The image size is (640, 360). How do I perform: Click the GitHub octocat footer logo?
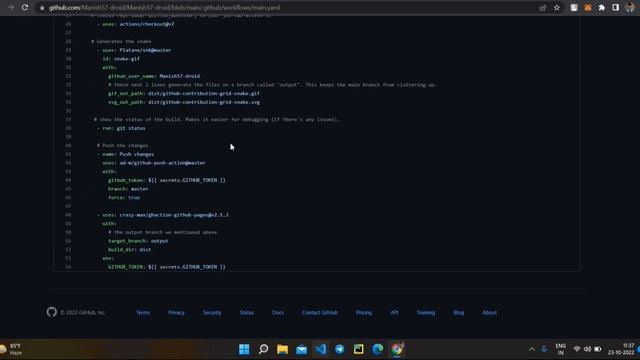(x=51, y=312)
